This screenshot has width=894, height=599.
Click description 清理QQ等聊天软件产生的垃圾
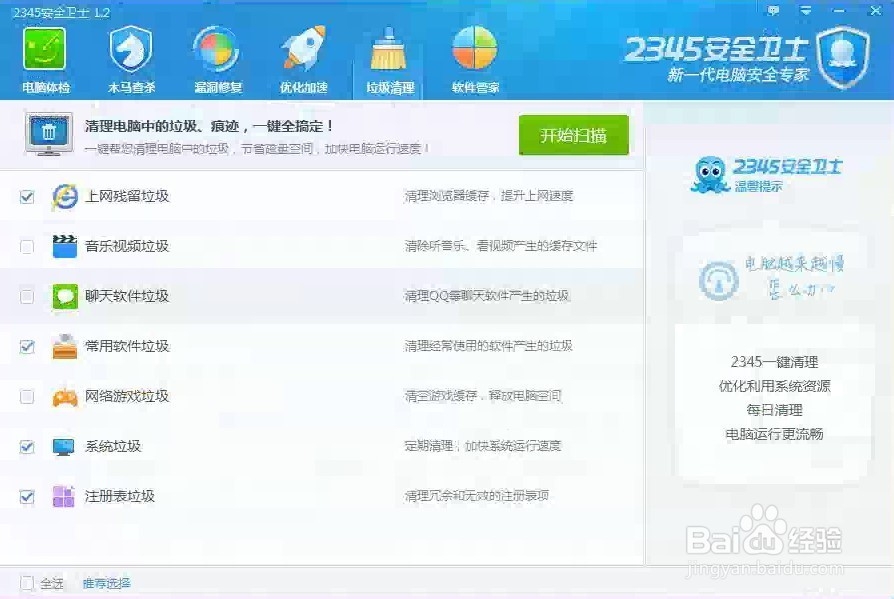point(486,296)
